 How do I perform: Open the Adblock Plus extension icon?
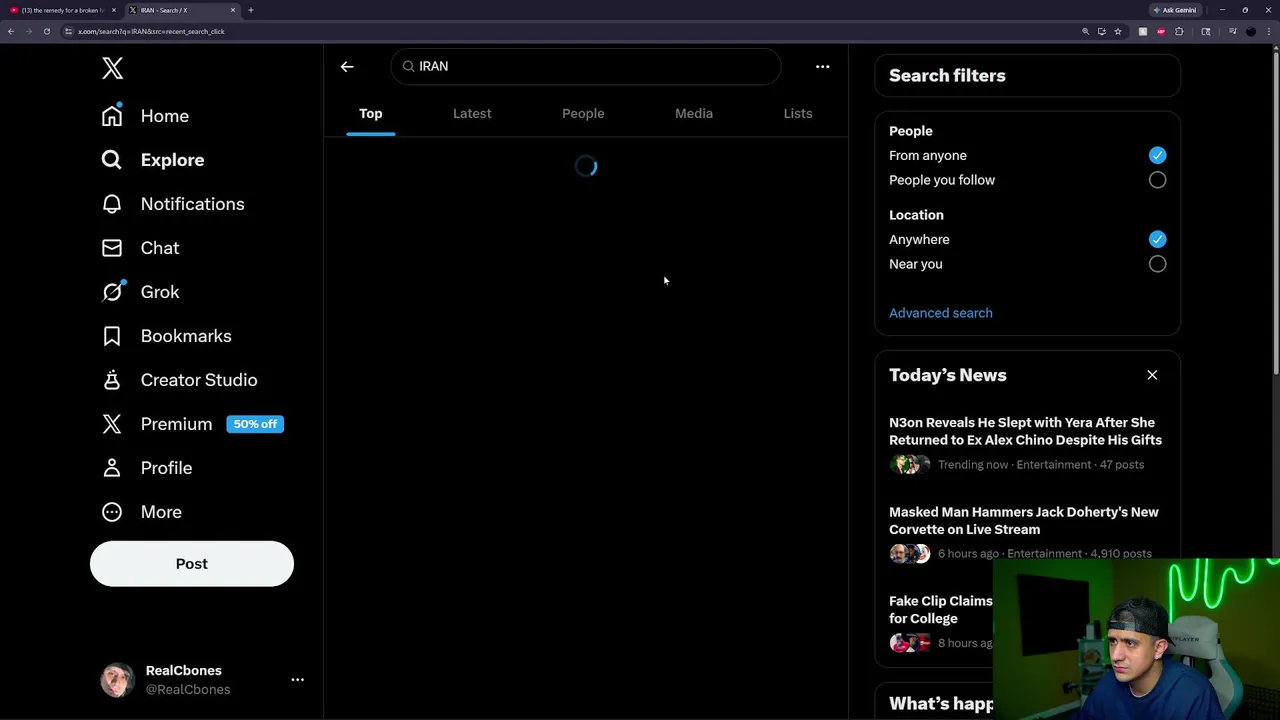[1160, 31]
